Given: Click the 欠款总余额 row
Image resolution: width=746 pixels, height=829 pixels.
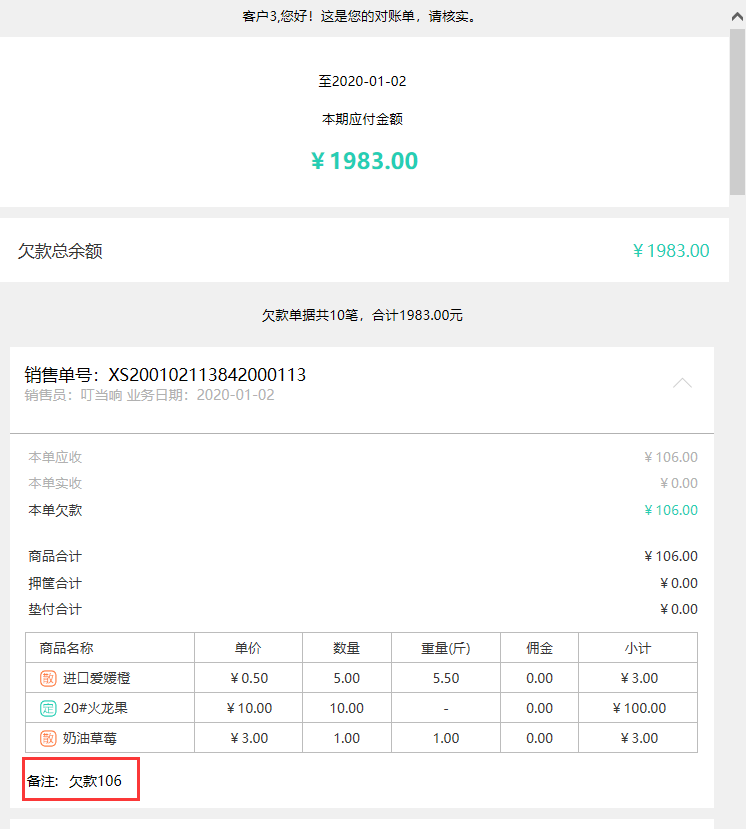Looking at the screenshot, I should (x=363, y=251).
